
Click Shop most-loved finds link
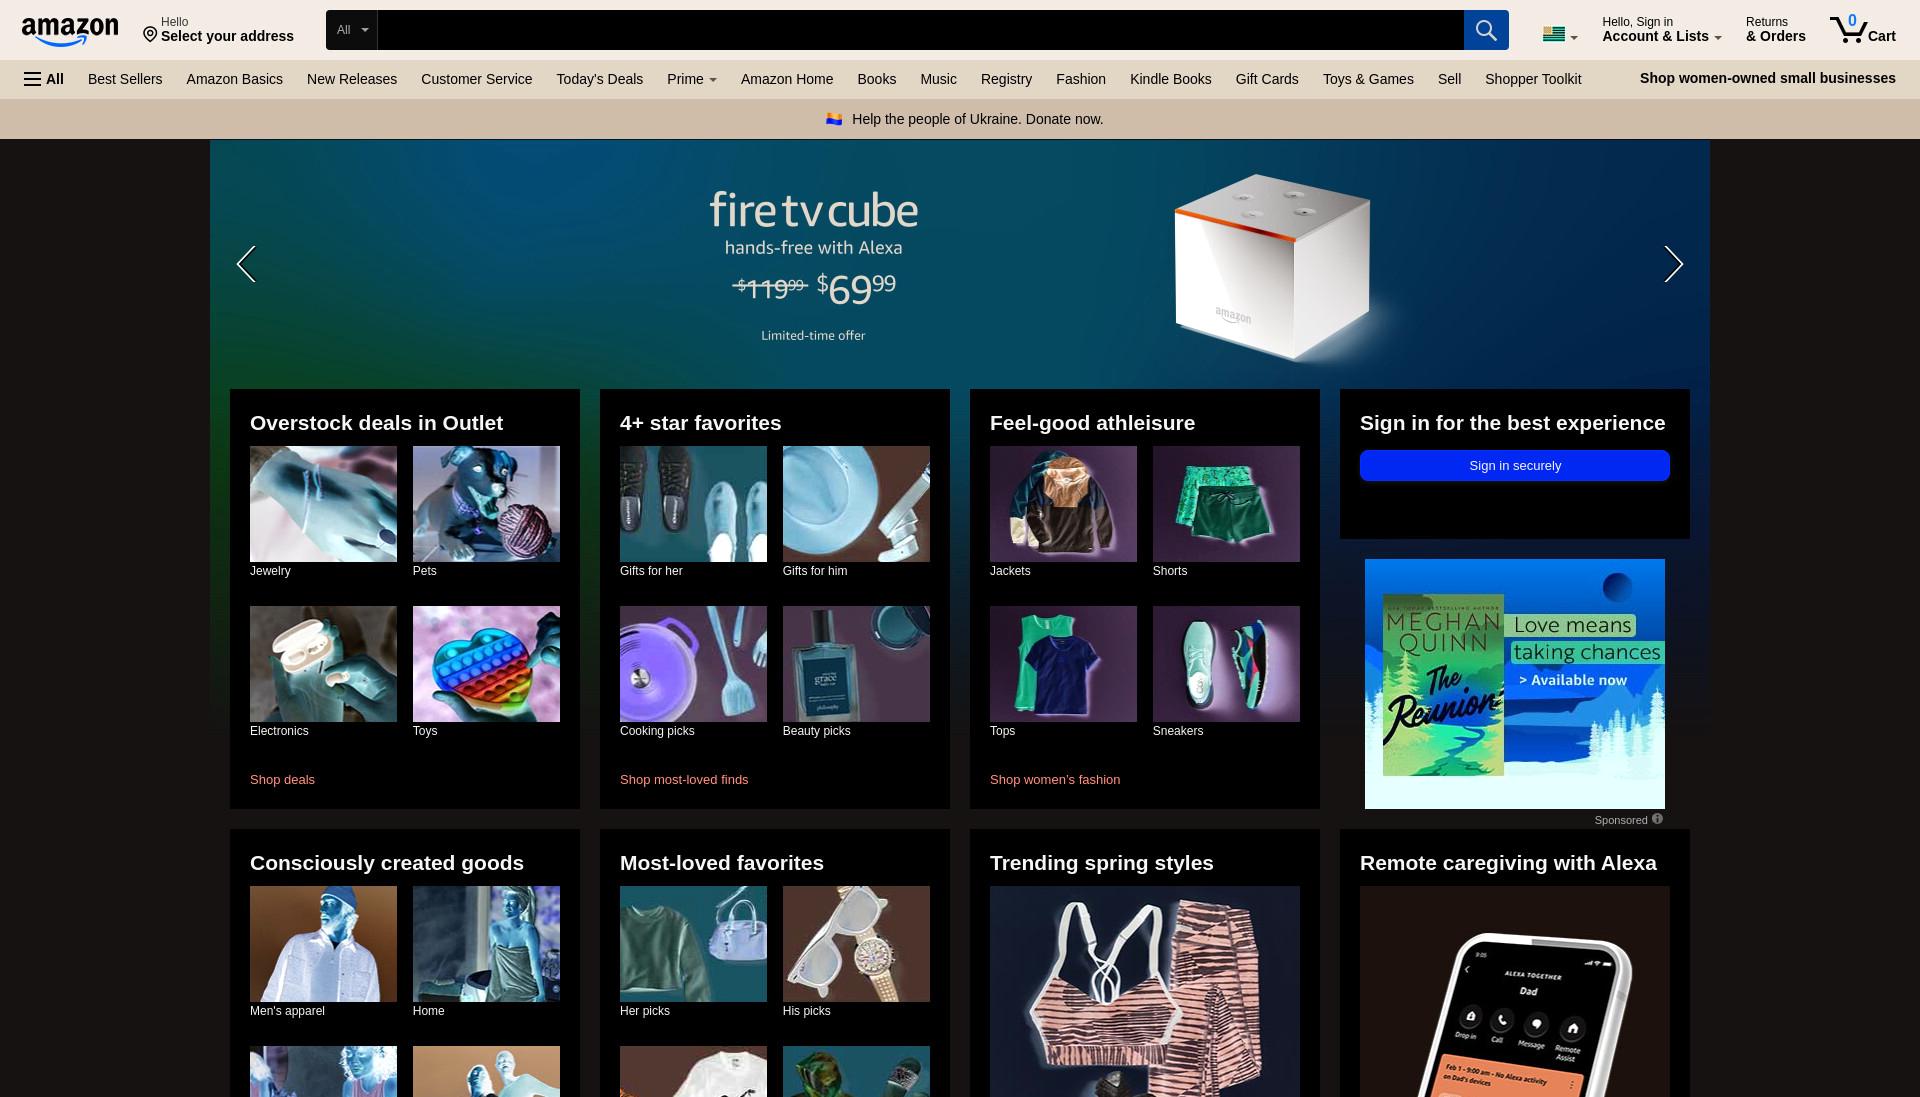684,780
